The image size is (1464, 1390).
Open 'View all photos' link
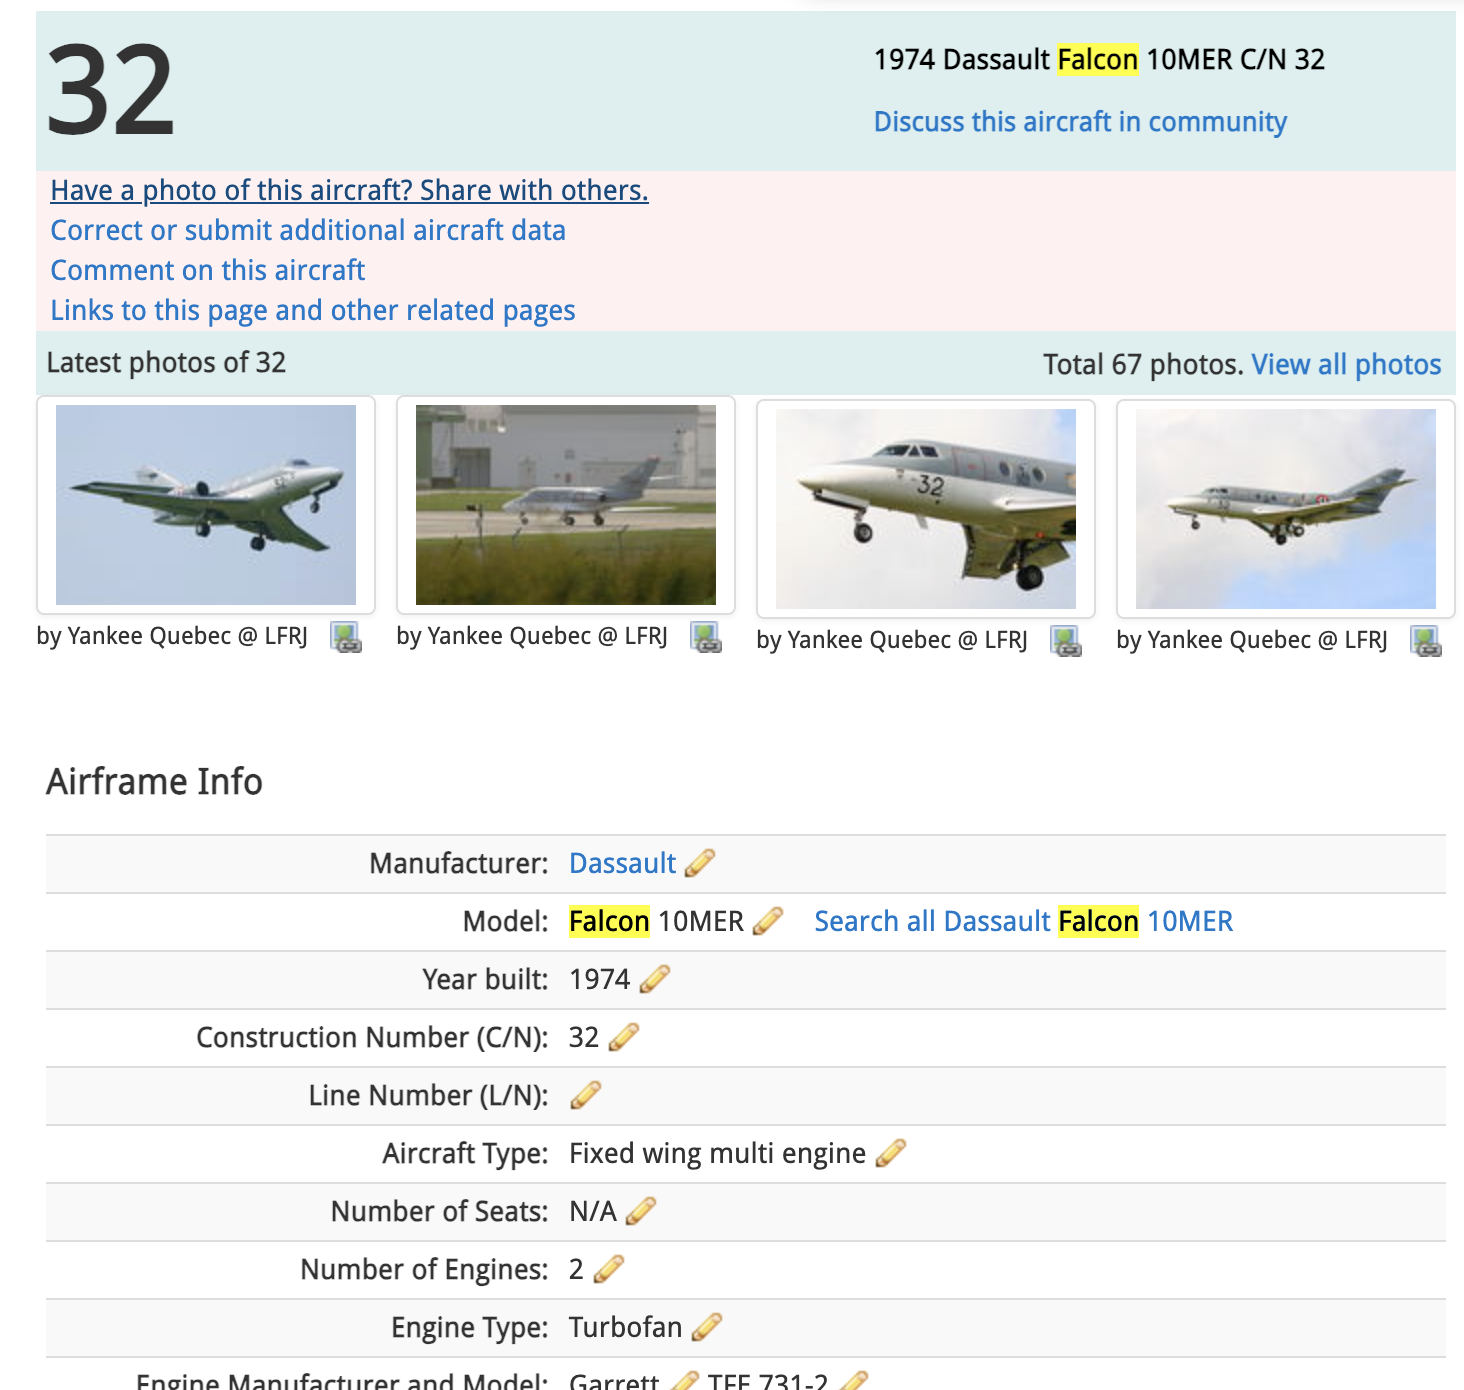pos(1346,364)
